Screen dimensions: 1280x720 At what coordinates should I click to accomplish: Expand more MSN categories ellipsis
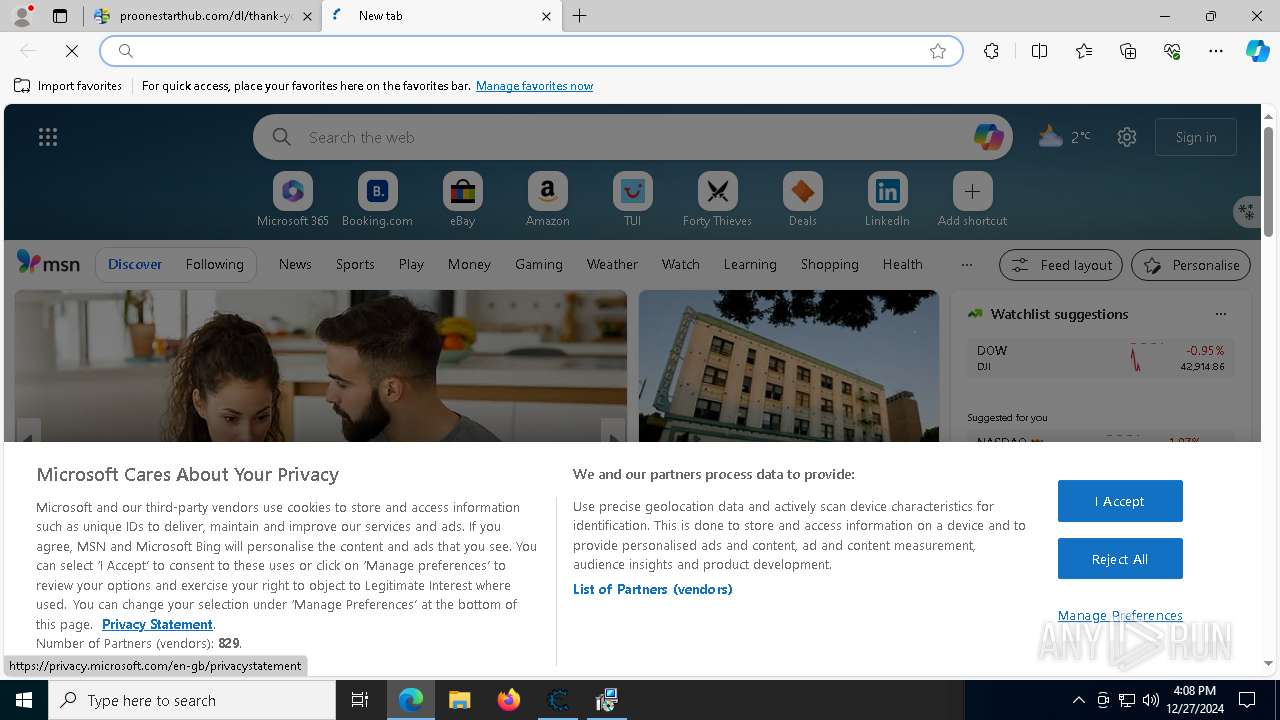(x=966, y=264)
